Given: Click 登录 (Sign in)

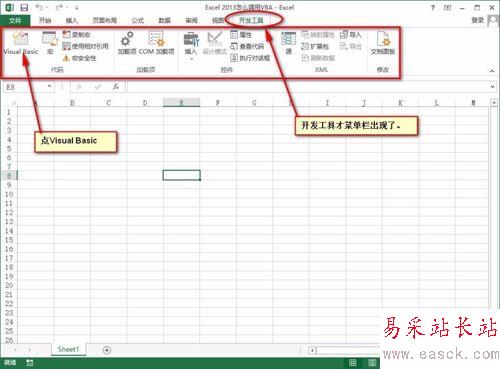Looking at the screenshot, I should coord(478,20).
